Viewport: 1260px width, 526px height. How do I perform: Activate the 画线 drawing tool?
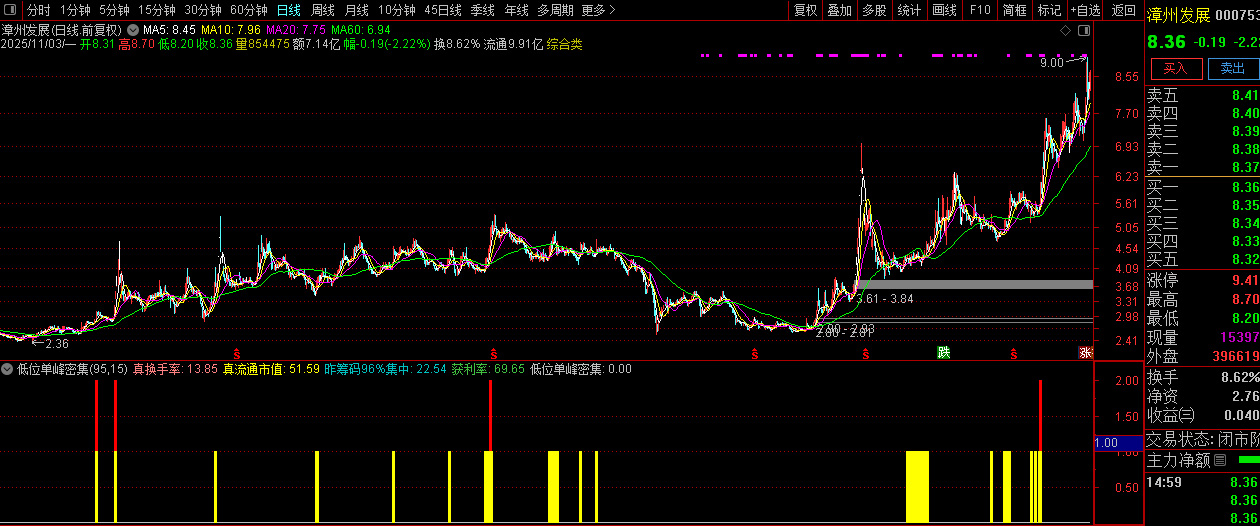pyautogui.click(x=944, y=10)
